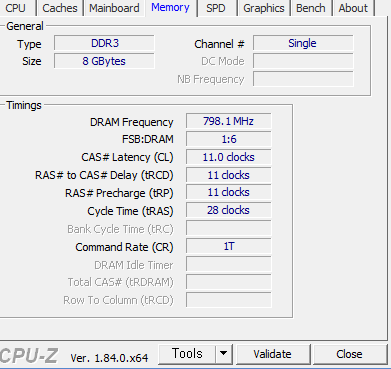Expand the Tools dropdown arrow

(224, 354)
